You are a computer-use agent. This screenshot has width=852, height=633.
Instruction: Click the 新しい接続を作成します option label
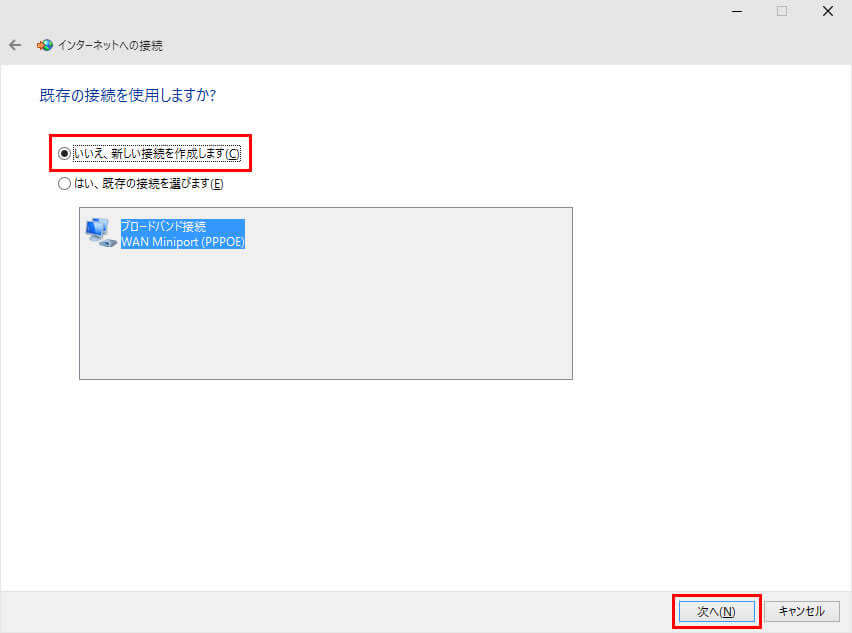point(157,153)
